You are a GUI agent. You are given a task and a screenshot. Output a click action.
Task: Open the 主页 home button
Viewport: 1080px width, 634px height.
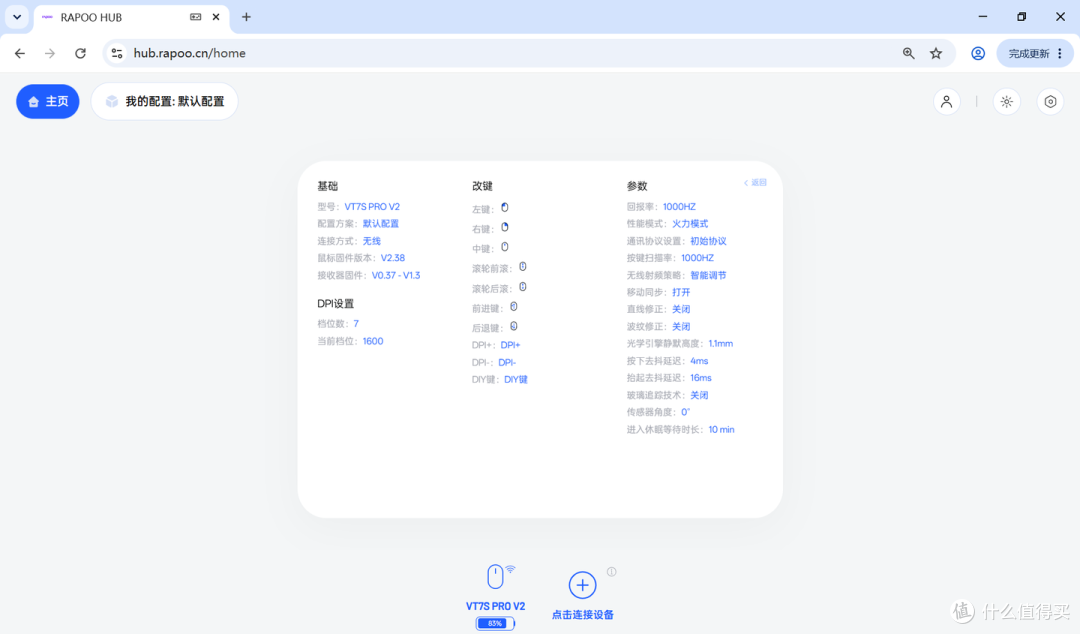click(48, 101)
